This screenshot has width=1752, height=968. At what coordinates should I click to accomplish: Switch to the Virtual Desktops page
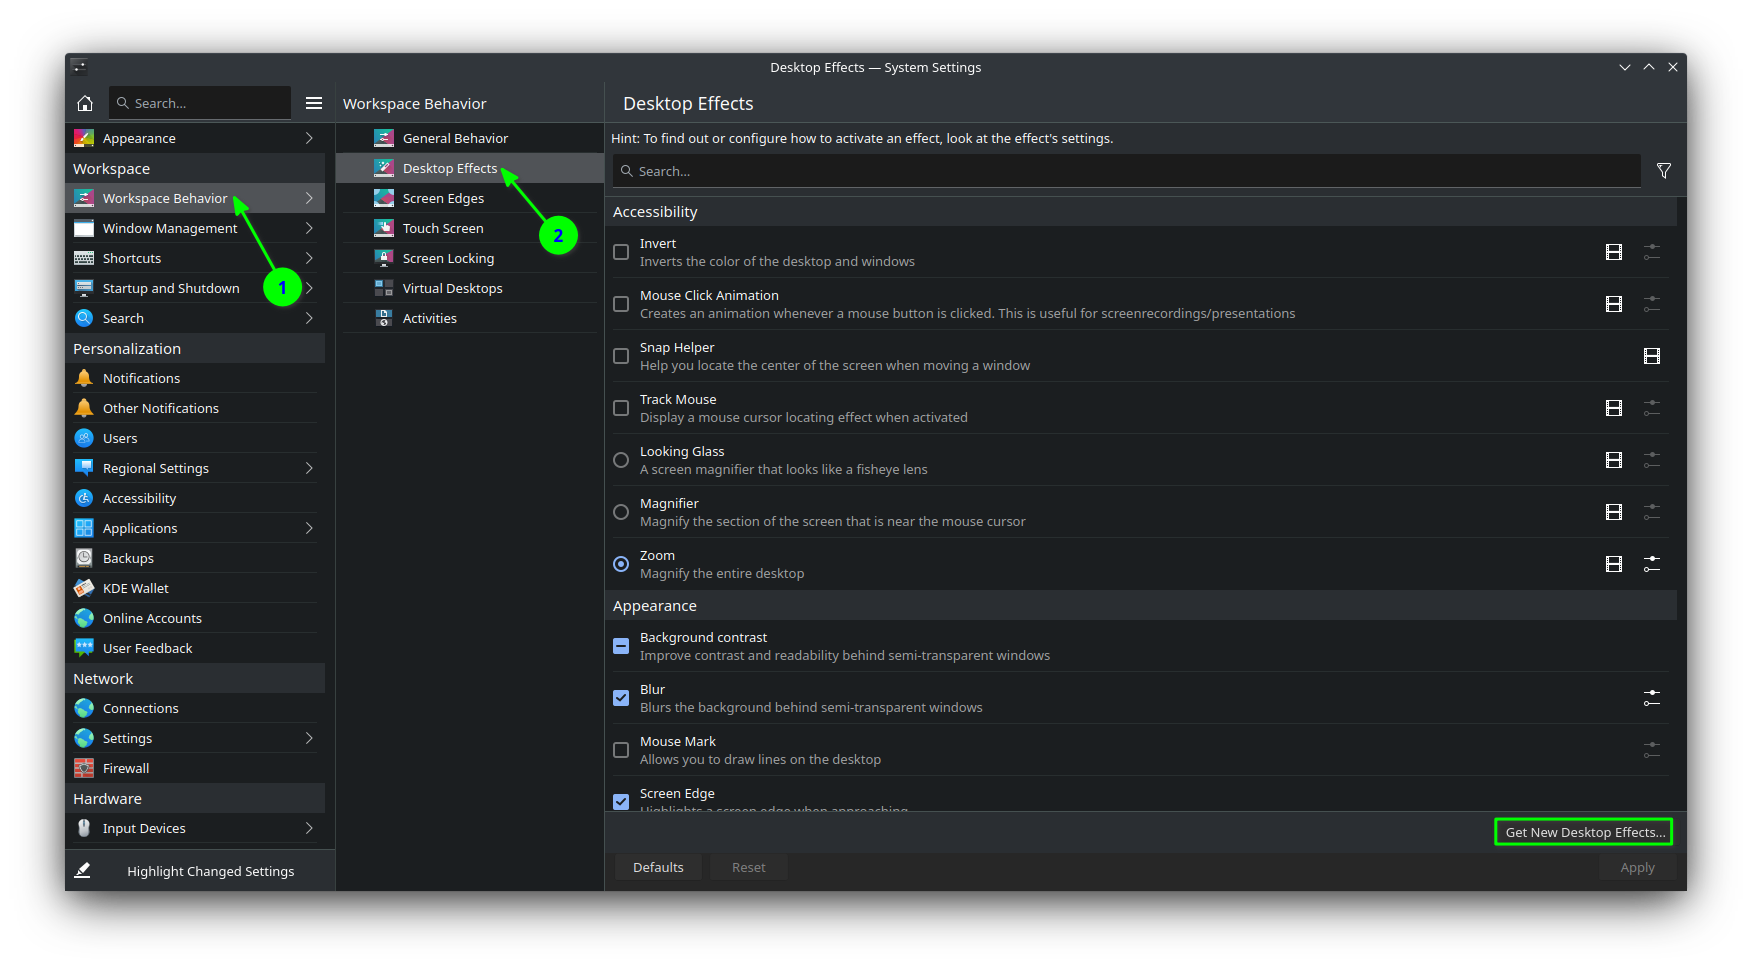click(x=452, y=287)
